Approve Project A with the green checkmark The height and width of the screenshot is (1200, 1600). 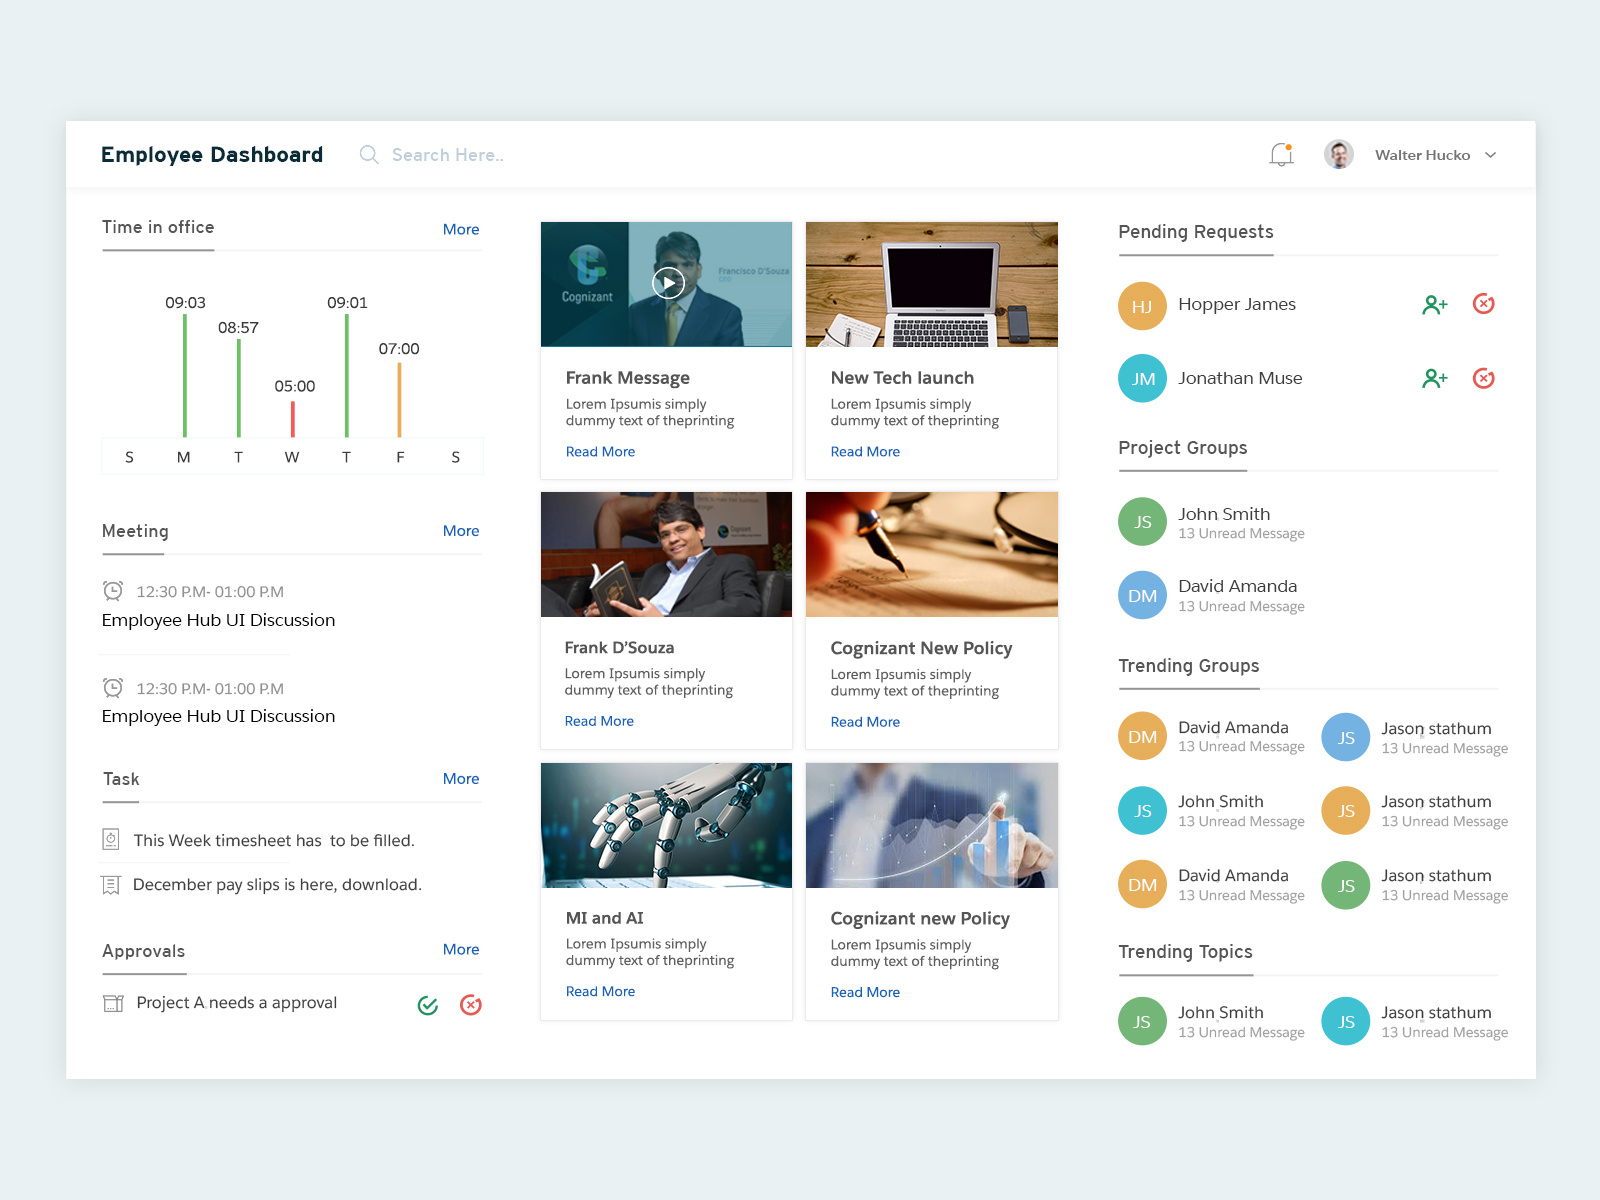[x=429, y=1004]
